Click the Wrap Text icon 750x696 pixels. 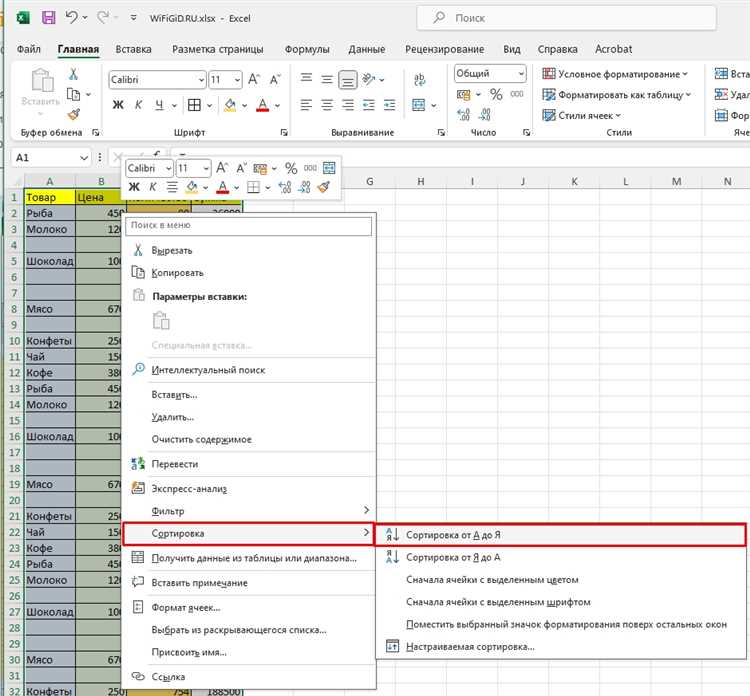point(419,79)
